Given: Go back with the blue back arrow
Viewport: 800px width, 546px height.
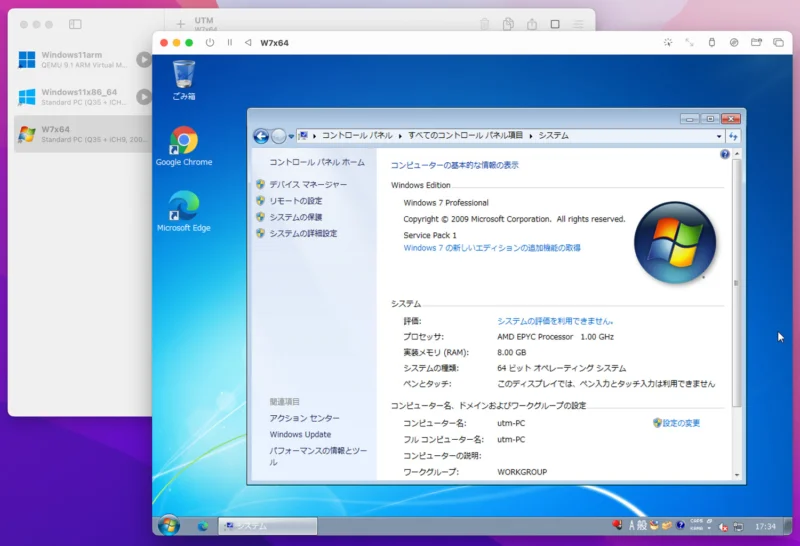Looking at the screenshot, I should point(261,136).
